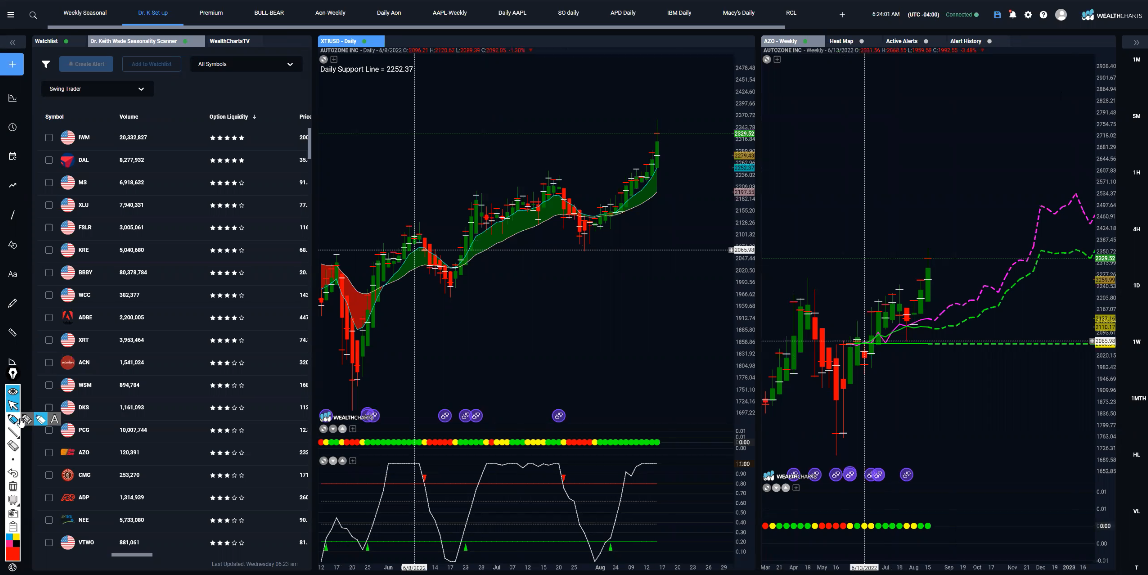The height and width of the screenshot is (575, 1148).
Task: Expand the right panel with double chevron
Action: click(1136, 42)
